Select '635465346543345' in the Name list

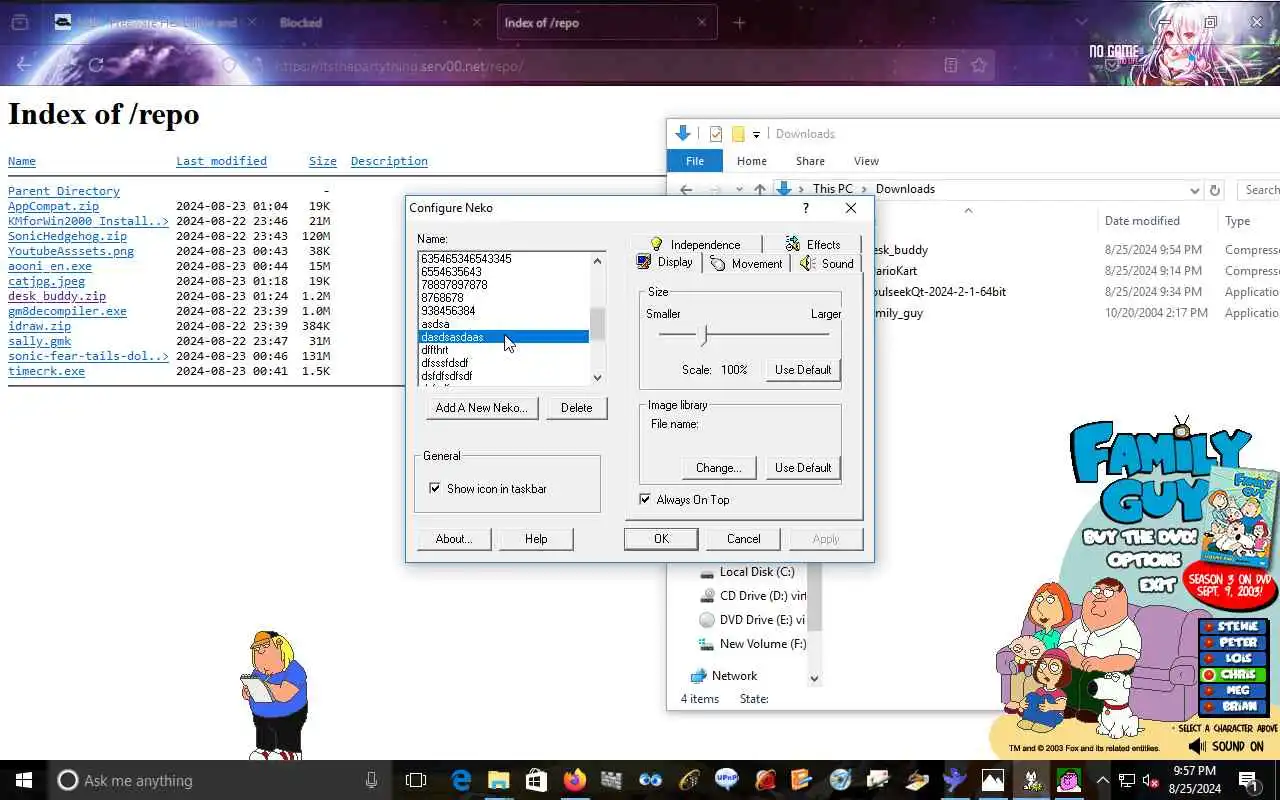pyautogui.click(x=503, y=259)
